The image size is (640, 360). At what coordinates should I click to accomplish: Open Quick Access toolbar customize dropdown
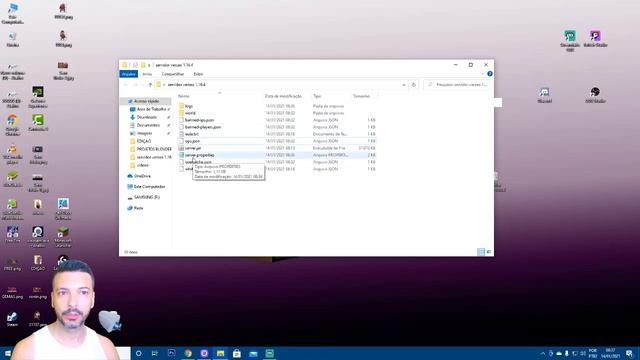149,65
